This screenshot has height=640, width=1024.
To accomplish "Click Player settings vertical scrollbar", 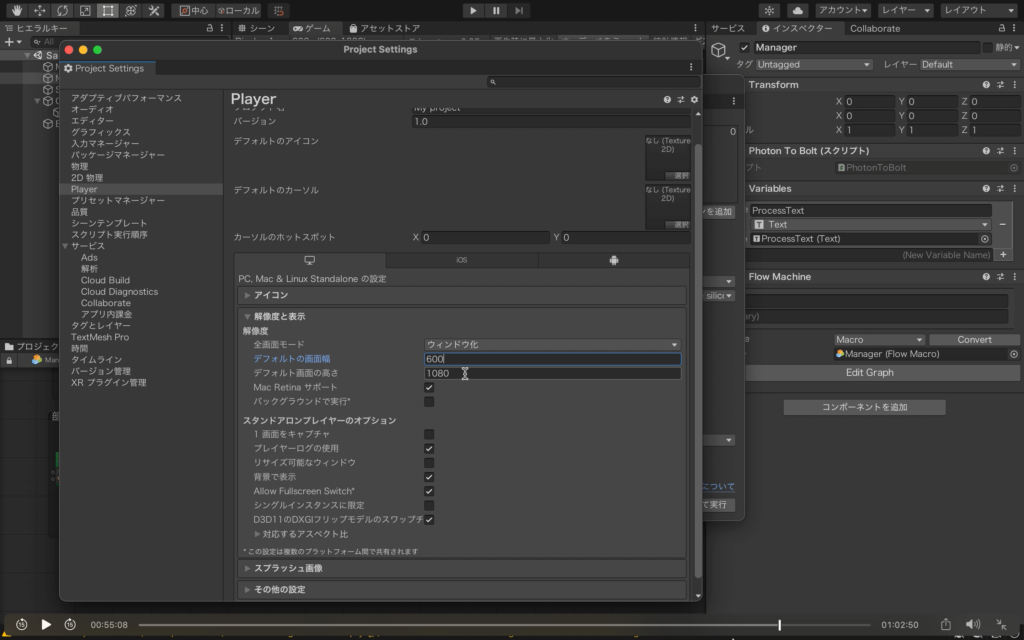I will [x=698, y=359].
